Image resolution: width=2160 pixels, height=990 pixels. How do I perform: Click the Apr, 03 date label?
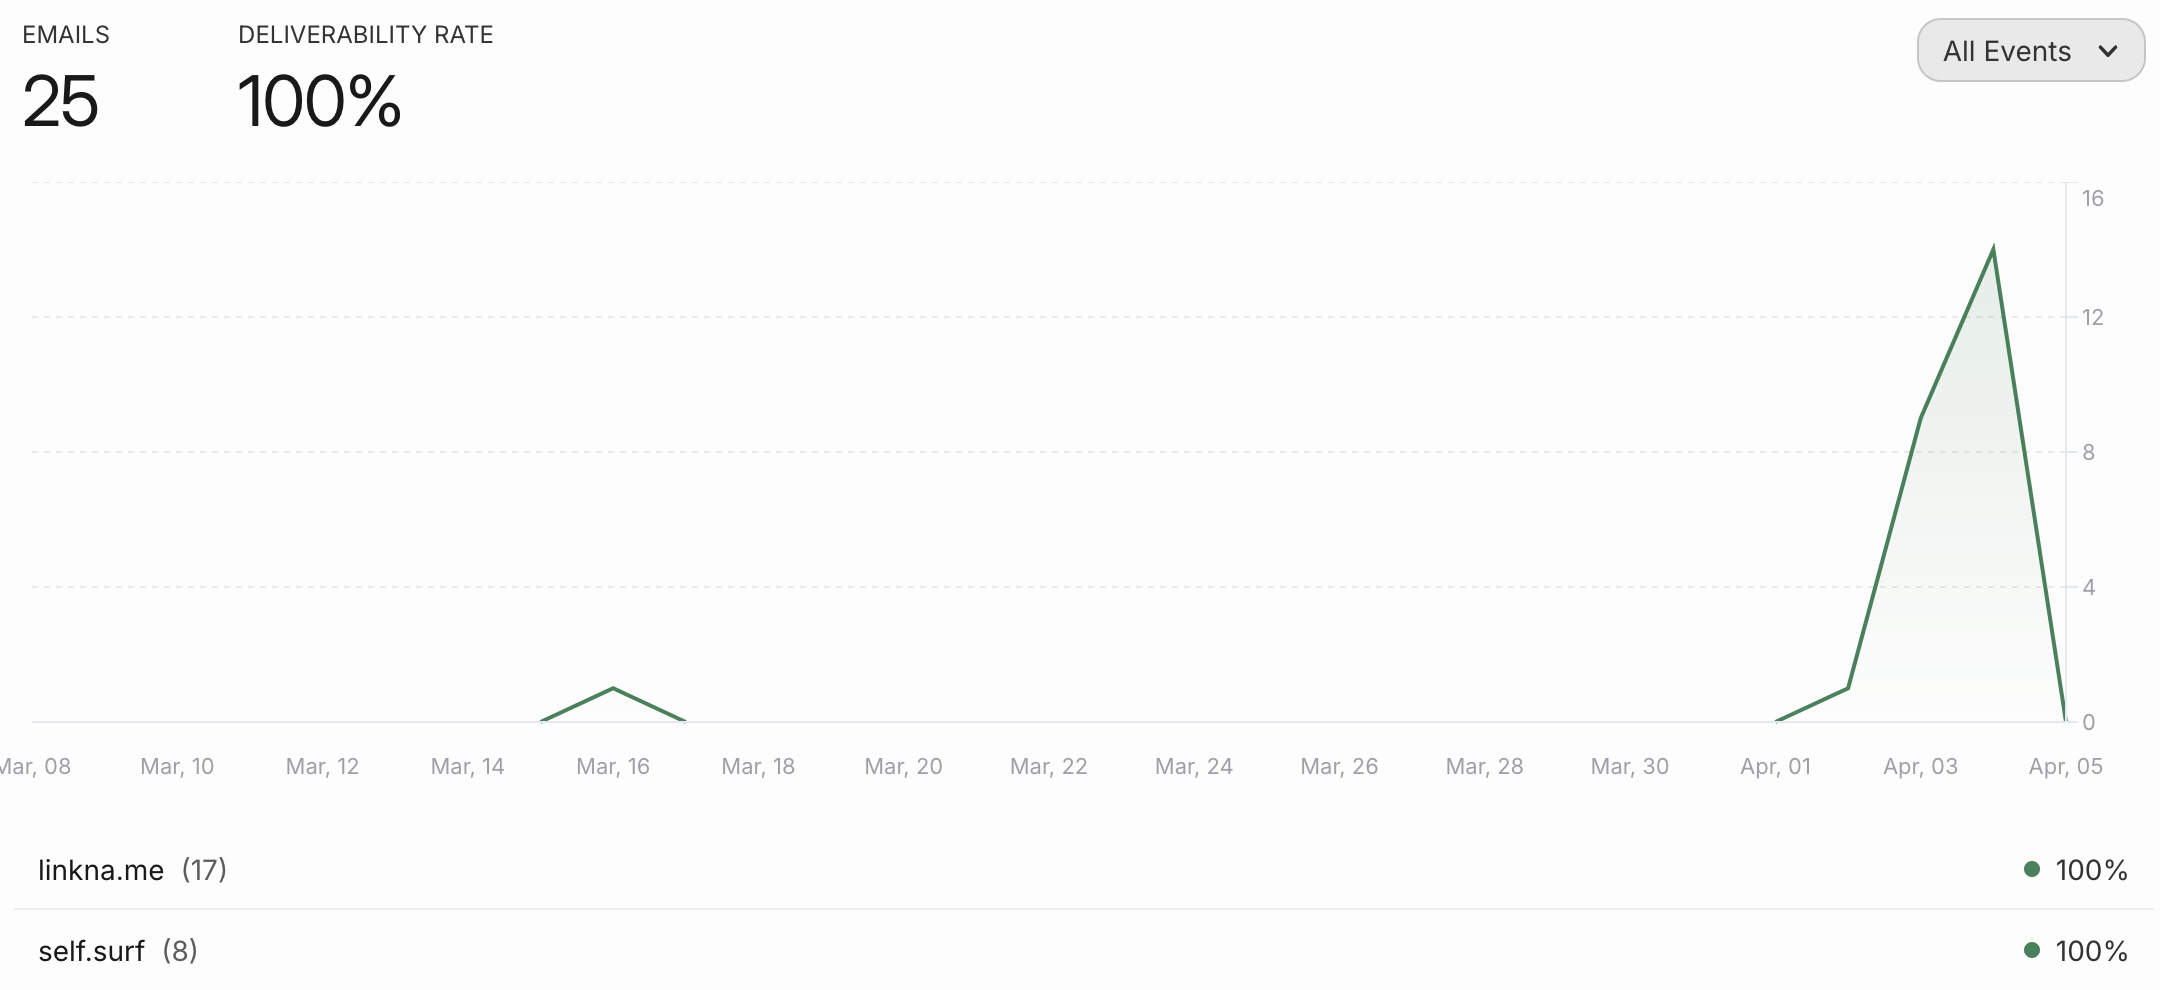coord(1920,767)
